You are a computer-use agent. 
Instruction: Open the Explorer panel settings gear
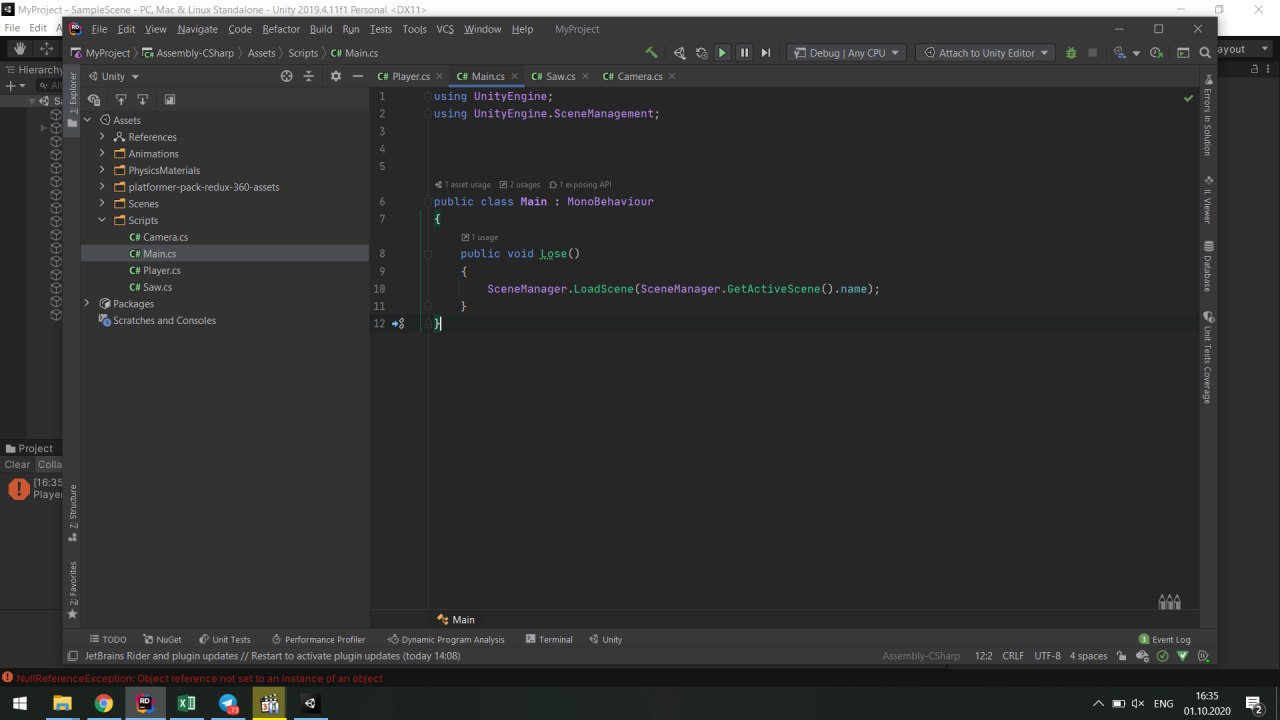[x=335, y=76]
